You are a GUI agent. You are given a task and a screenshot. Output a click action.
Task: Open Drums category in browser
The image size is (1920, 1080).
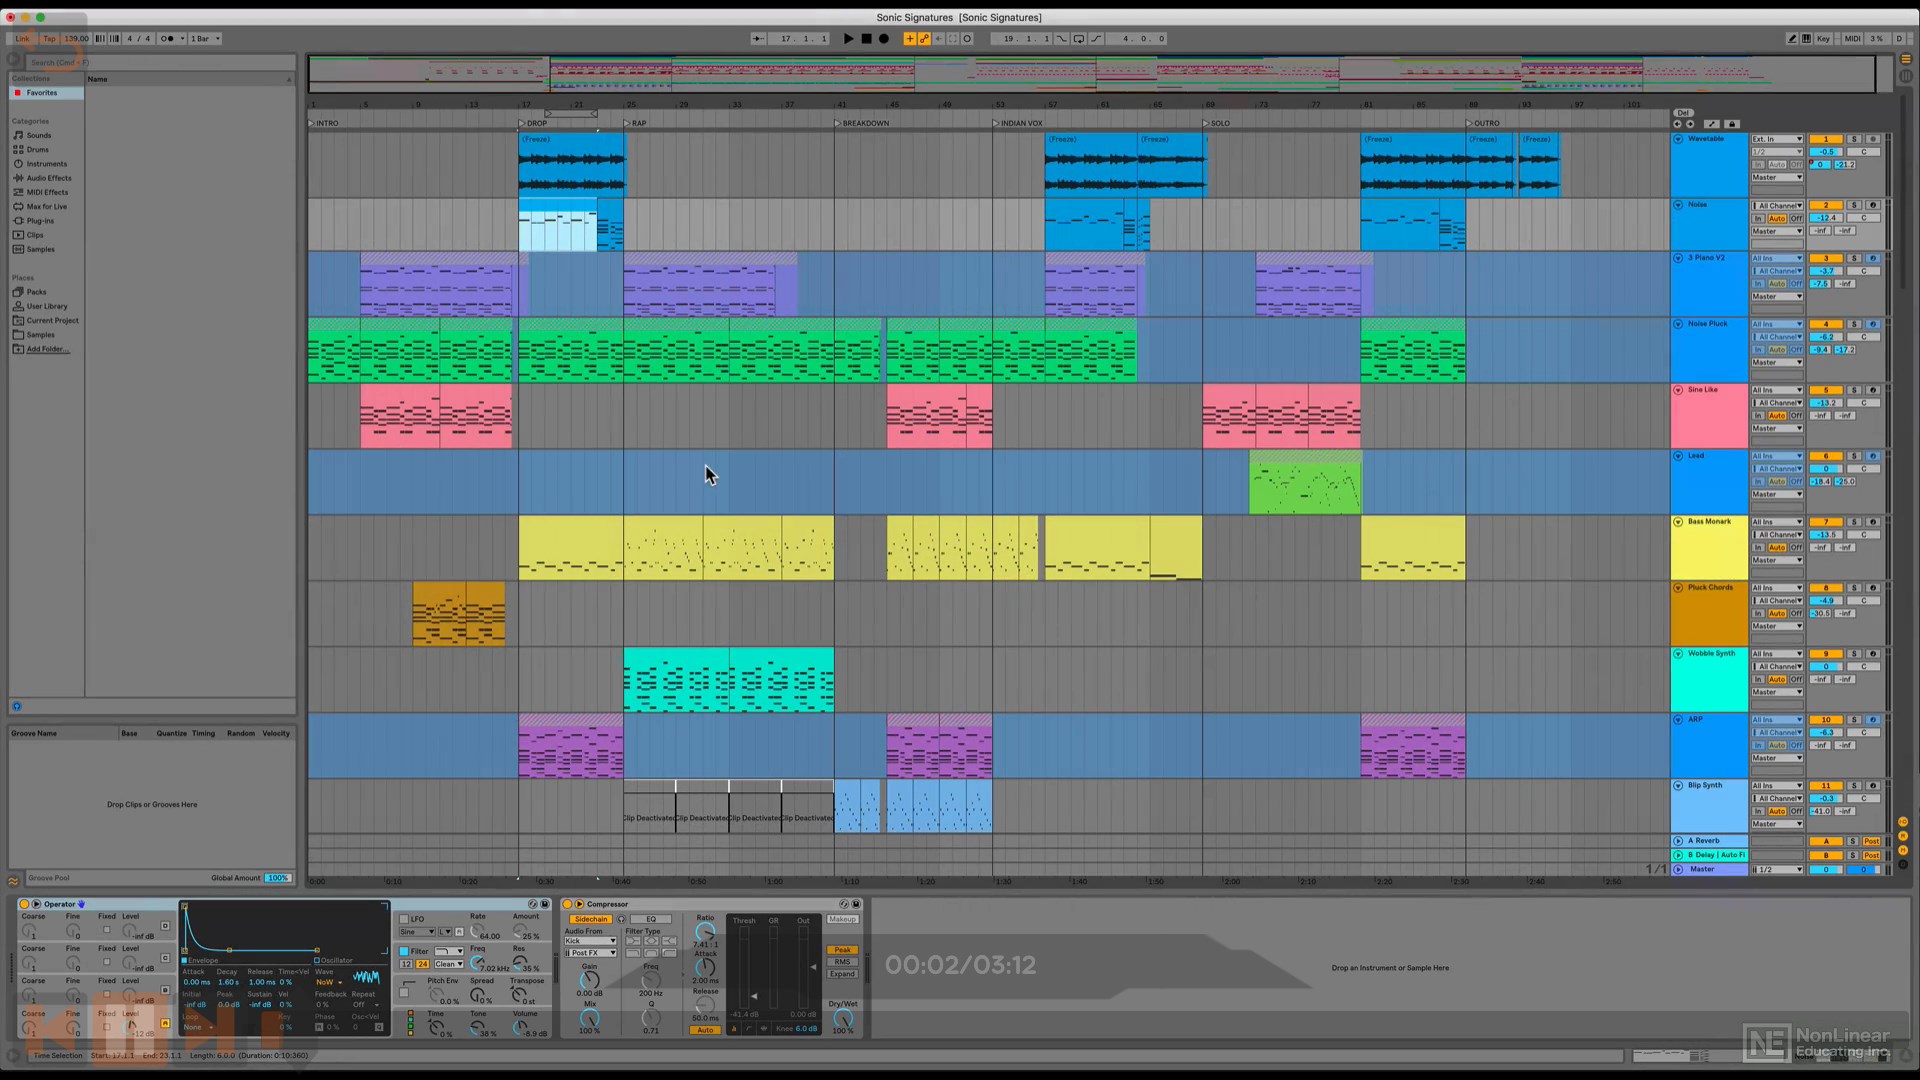coord(38,150)
